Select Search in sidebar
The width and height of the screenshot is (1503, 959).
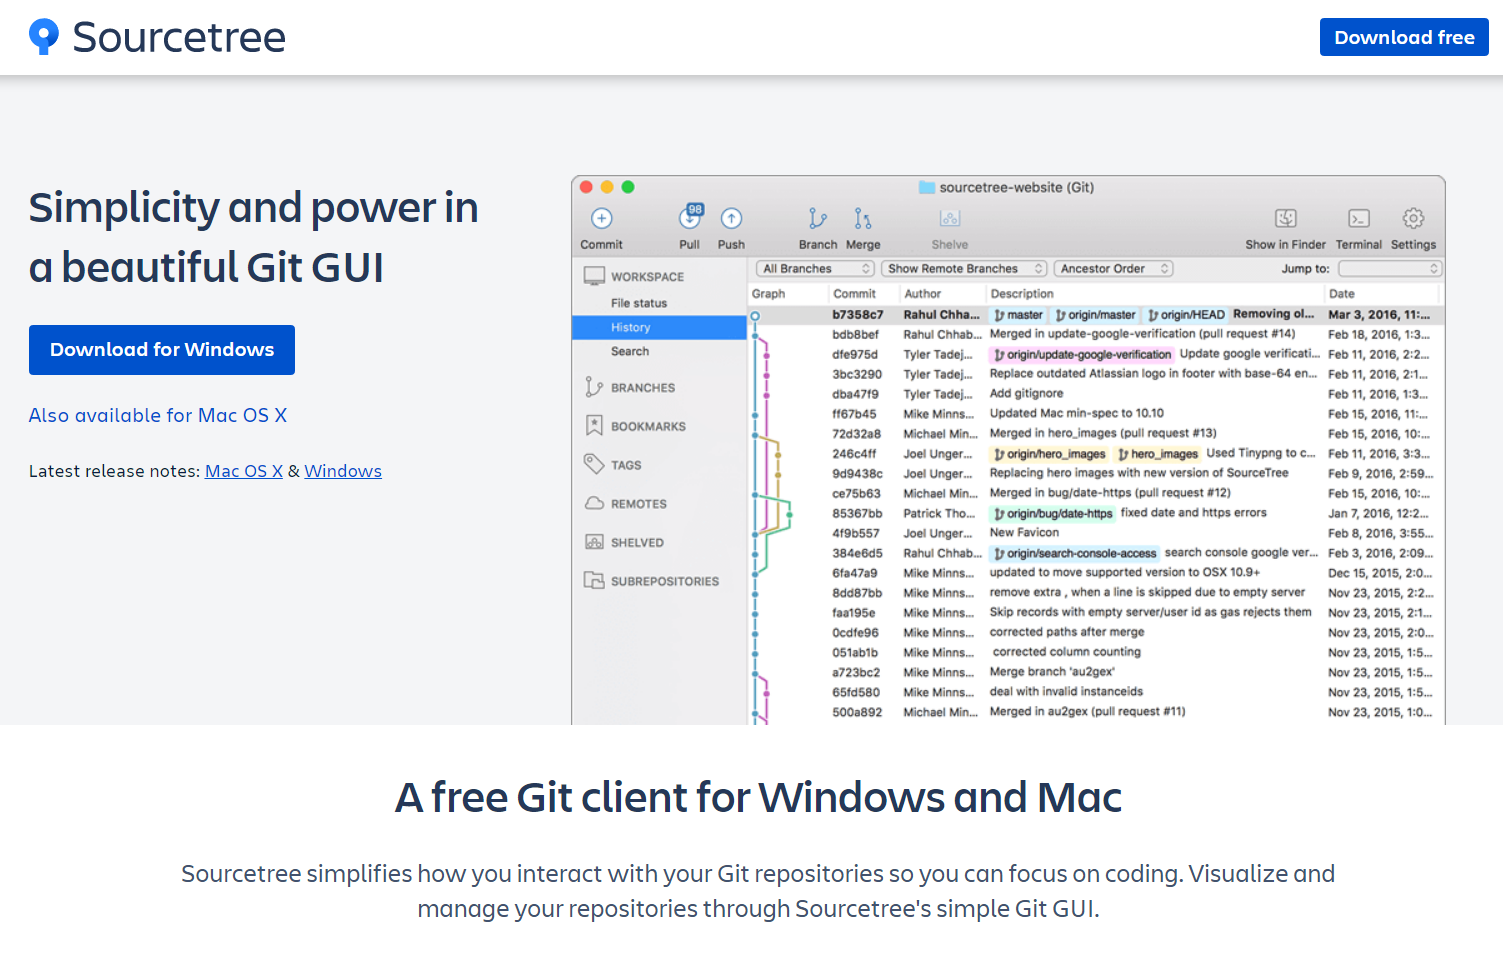630,351
